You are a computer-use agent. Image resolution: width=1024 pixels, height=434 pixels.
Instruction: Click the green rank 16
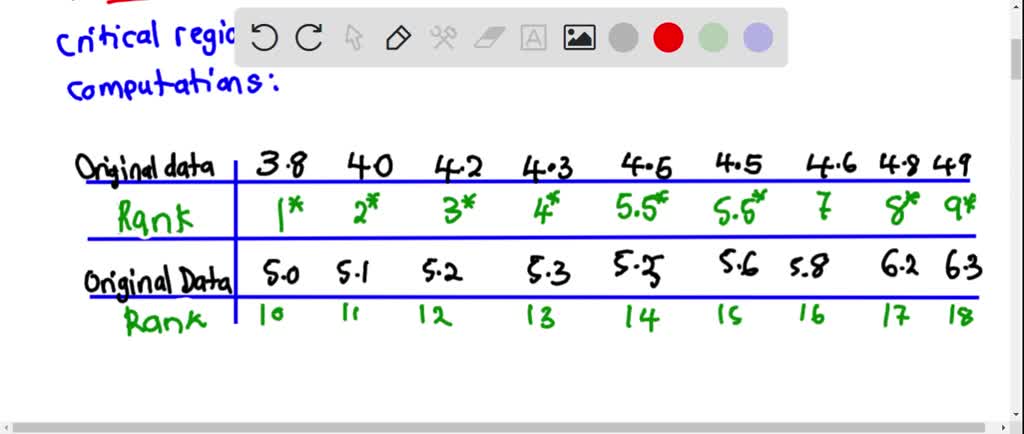pos(812,315)
